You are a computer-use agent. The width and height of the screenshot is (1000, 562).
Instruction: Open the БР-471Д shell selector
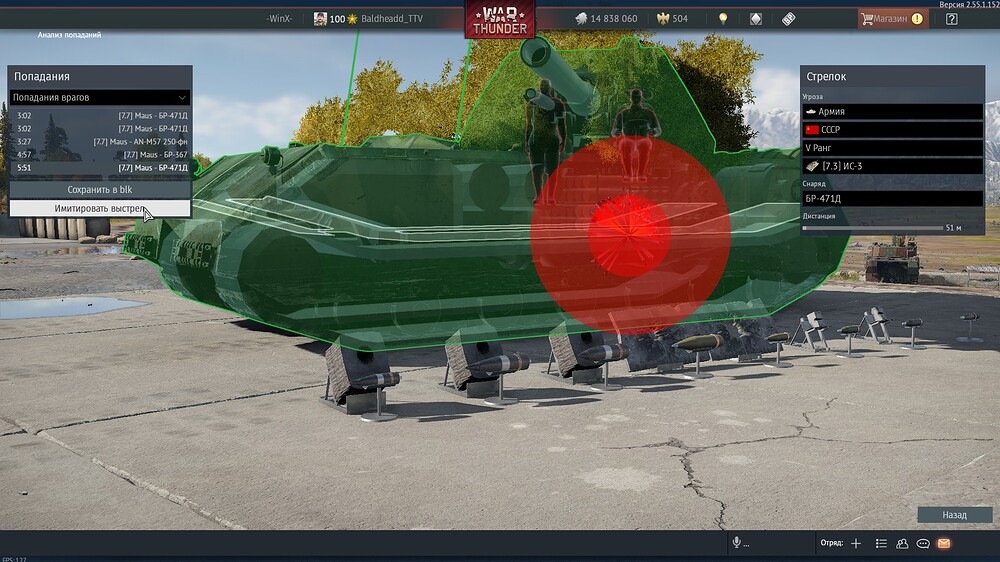coord(892,198)
